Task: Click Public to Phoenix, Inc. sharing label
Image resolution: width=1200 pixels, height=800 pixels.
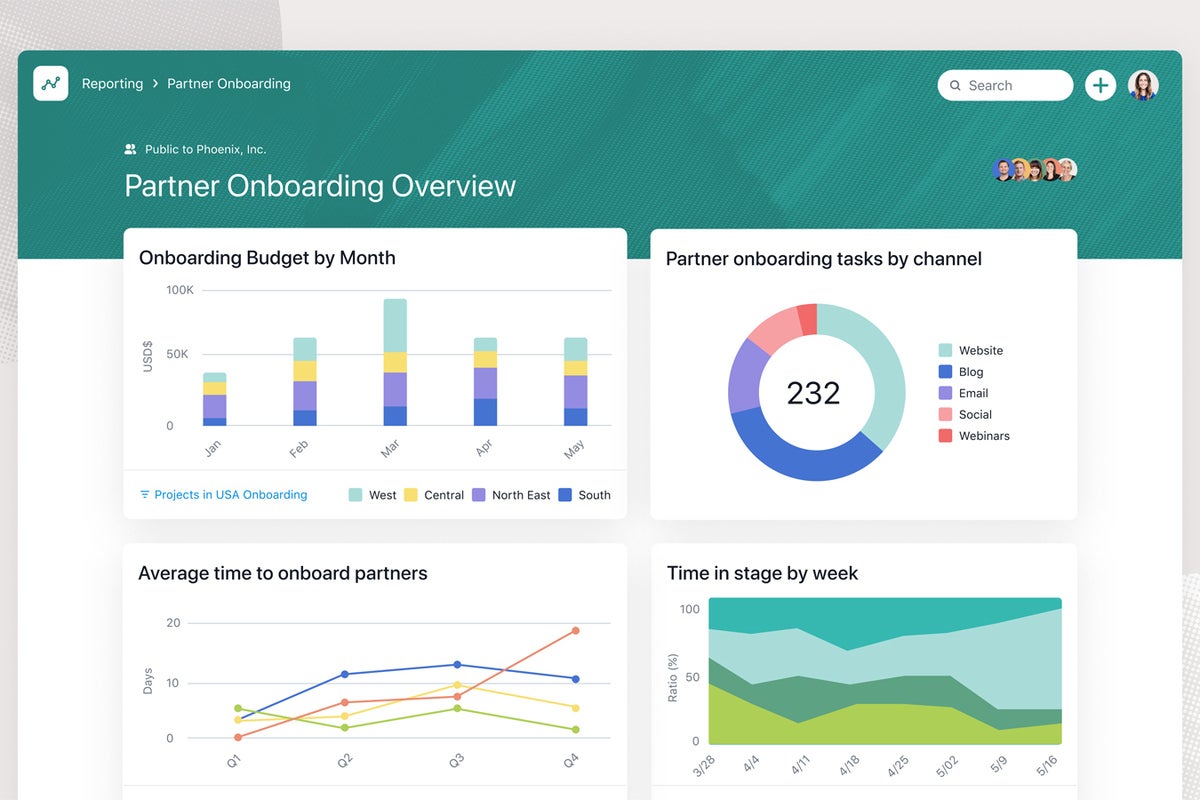Action: point(205,149)
